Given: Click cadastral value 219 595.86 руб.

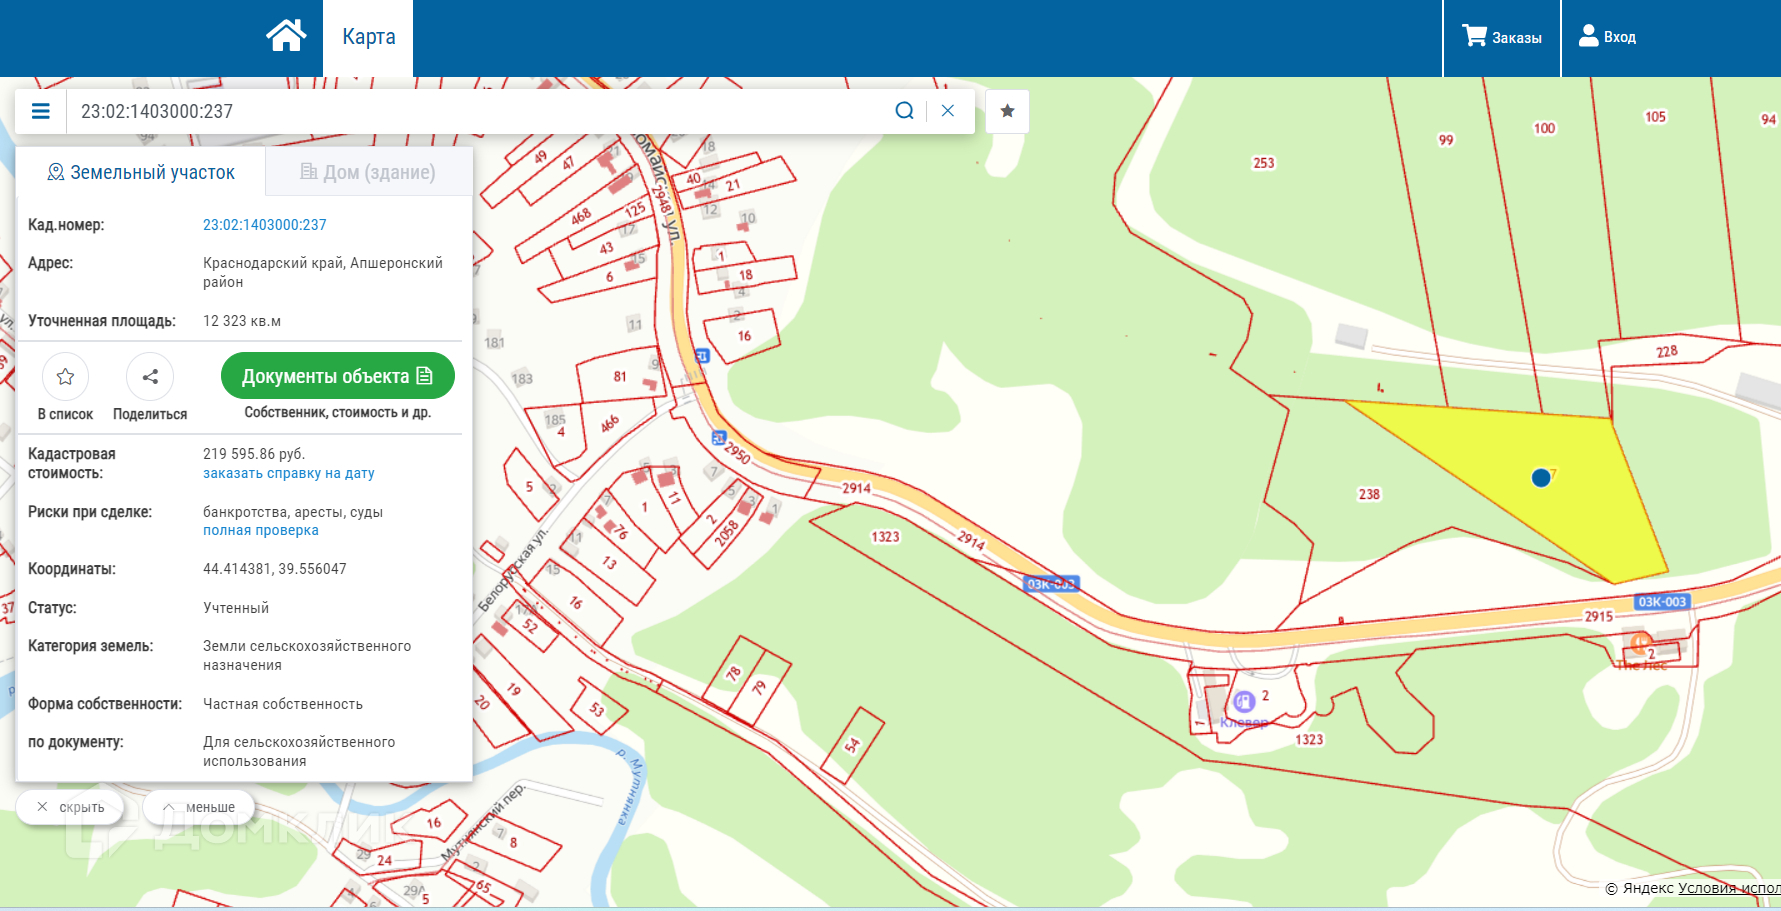Looking at the screenshot, I should pos(254,454).
